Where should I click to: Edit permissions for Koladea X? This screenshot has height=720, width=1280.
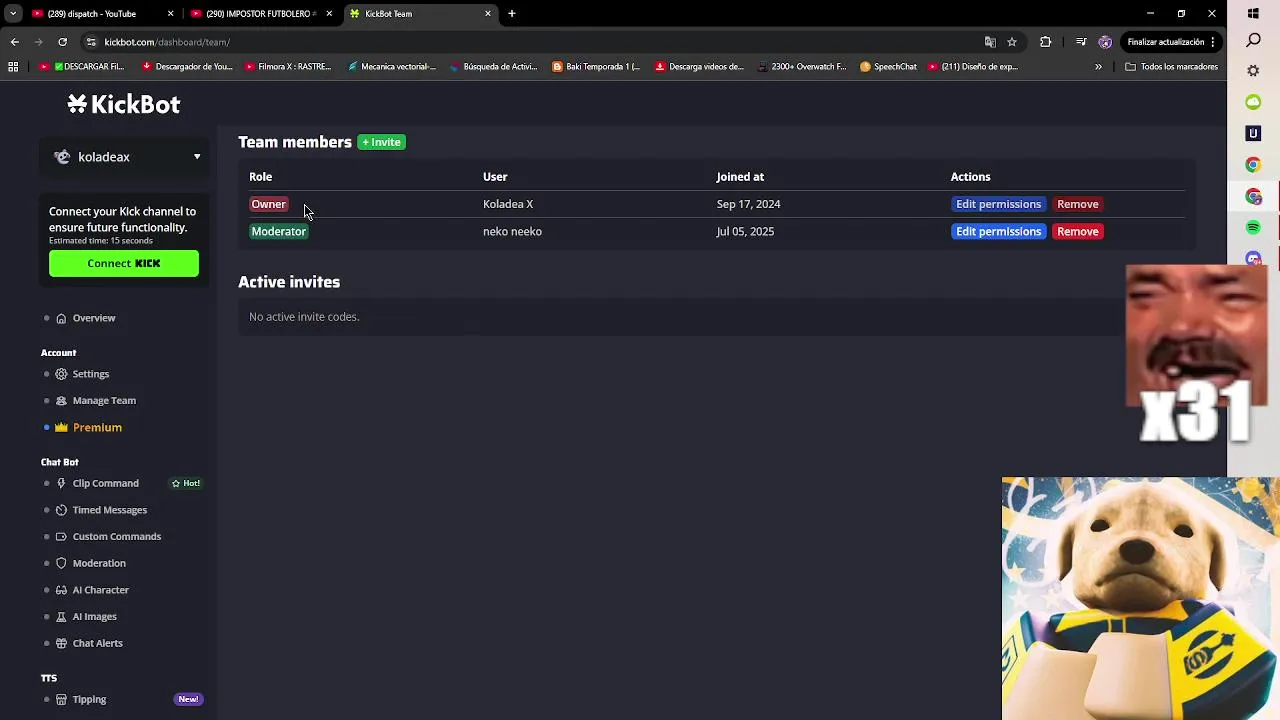point(998,204)
